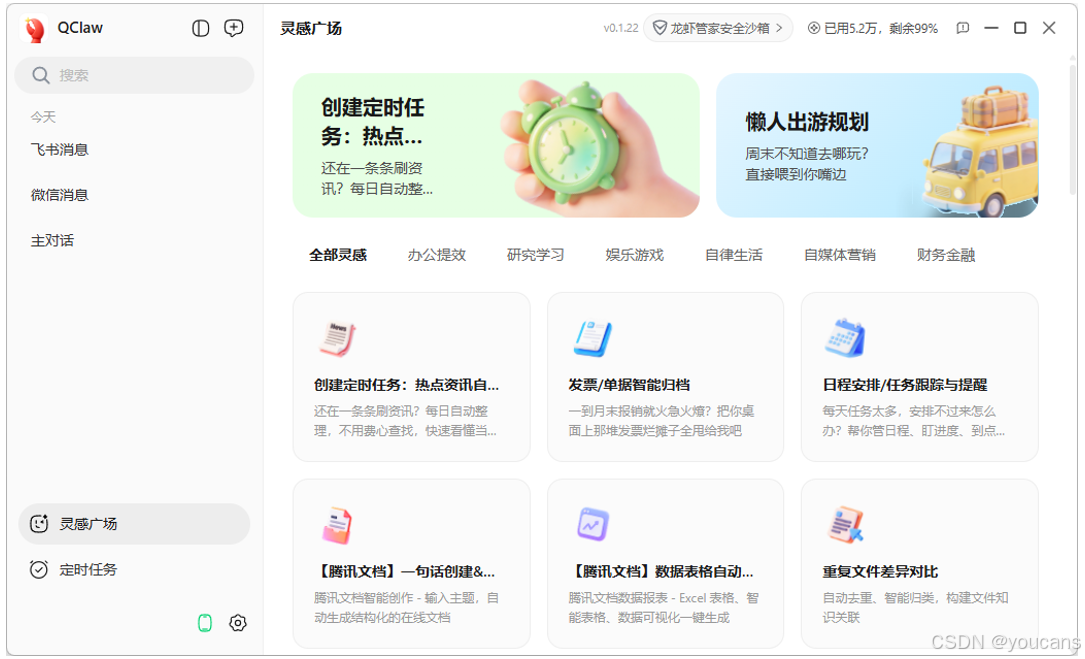Start a new chat with plus bubble icon
1085x659 pixels.
[234, 28]
